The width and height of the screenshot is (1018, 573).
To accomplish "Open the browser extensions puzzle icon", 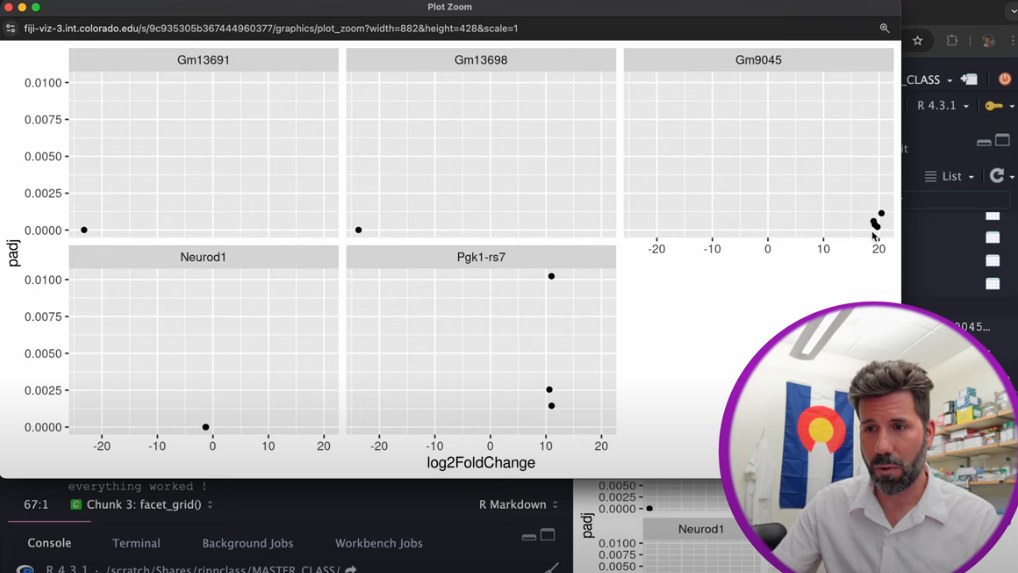I will (952, 40).
